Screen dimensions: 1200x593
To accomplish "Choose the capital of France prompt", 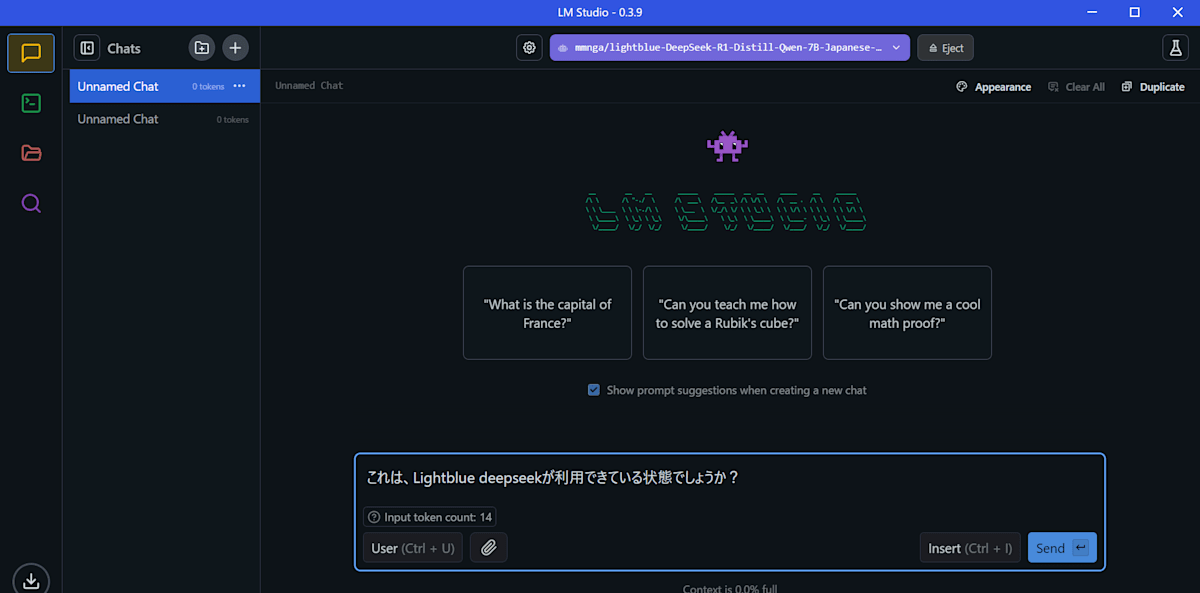I will (547, 313).
